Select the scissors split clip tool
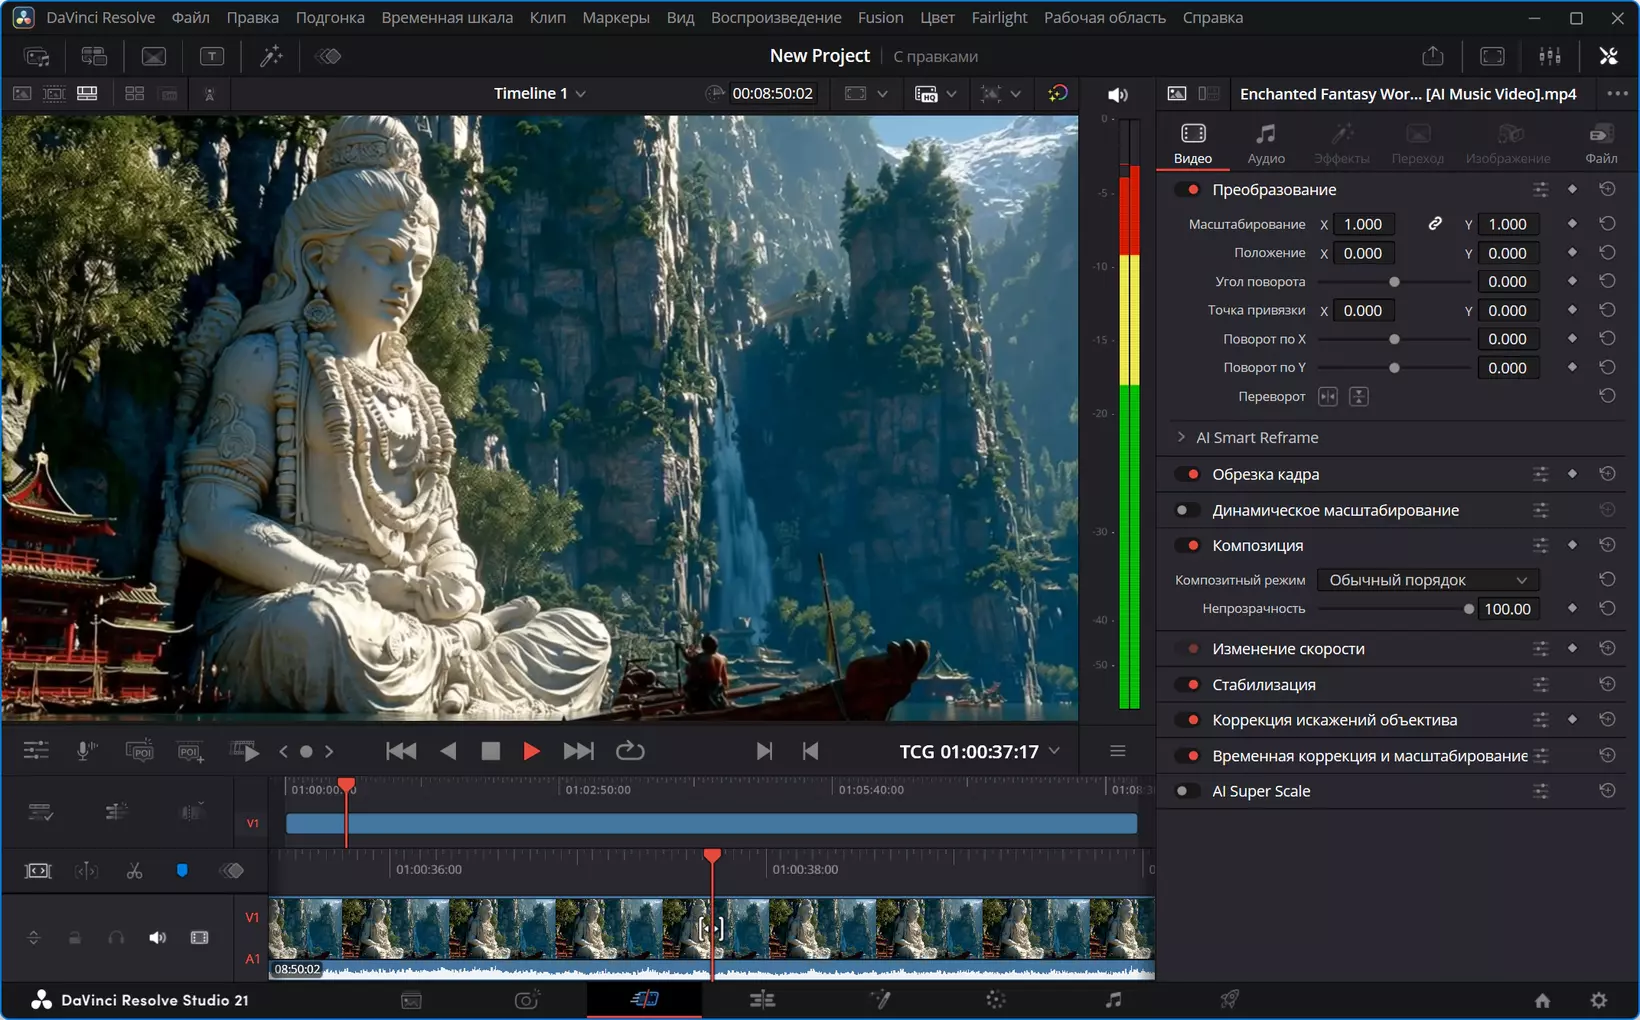 [134, 871]
